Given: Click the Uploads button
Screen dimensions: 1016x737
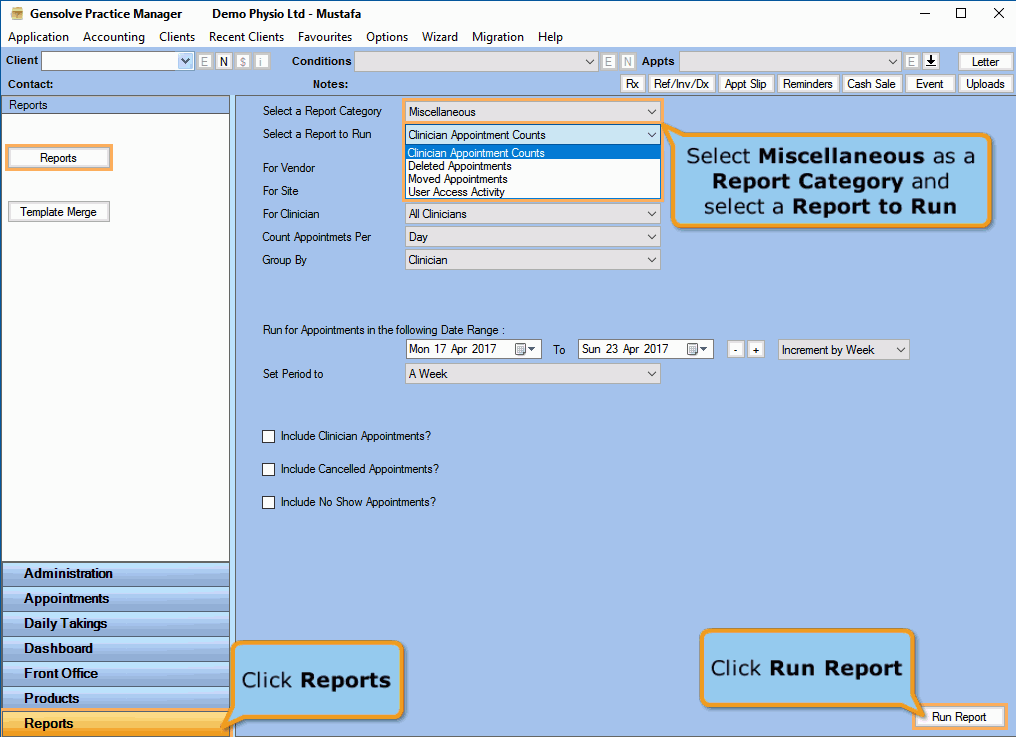Looking at the screenshot, I should point(985,84).
